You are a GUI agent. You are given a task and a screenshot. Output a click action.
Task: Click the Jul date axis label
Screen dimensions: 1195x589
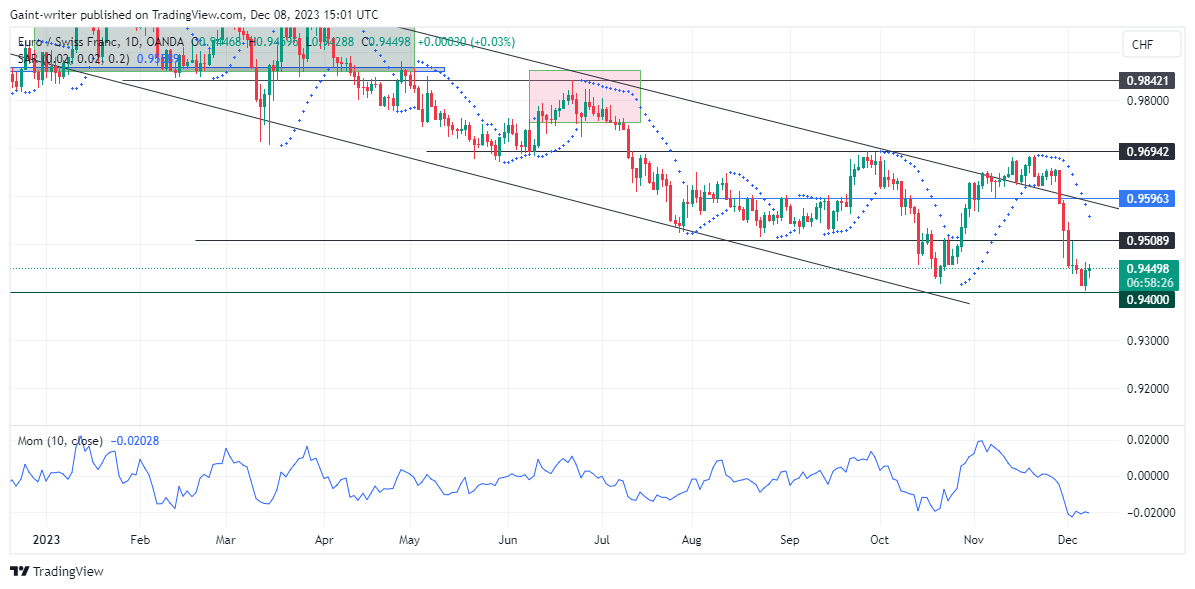(x=602, y=538)
